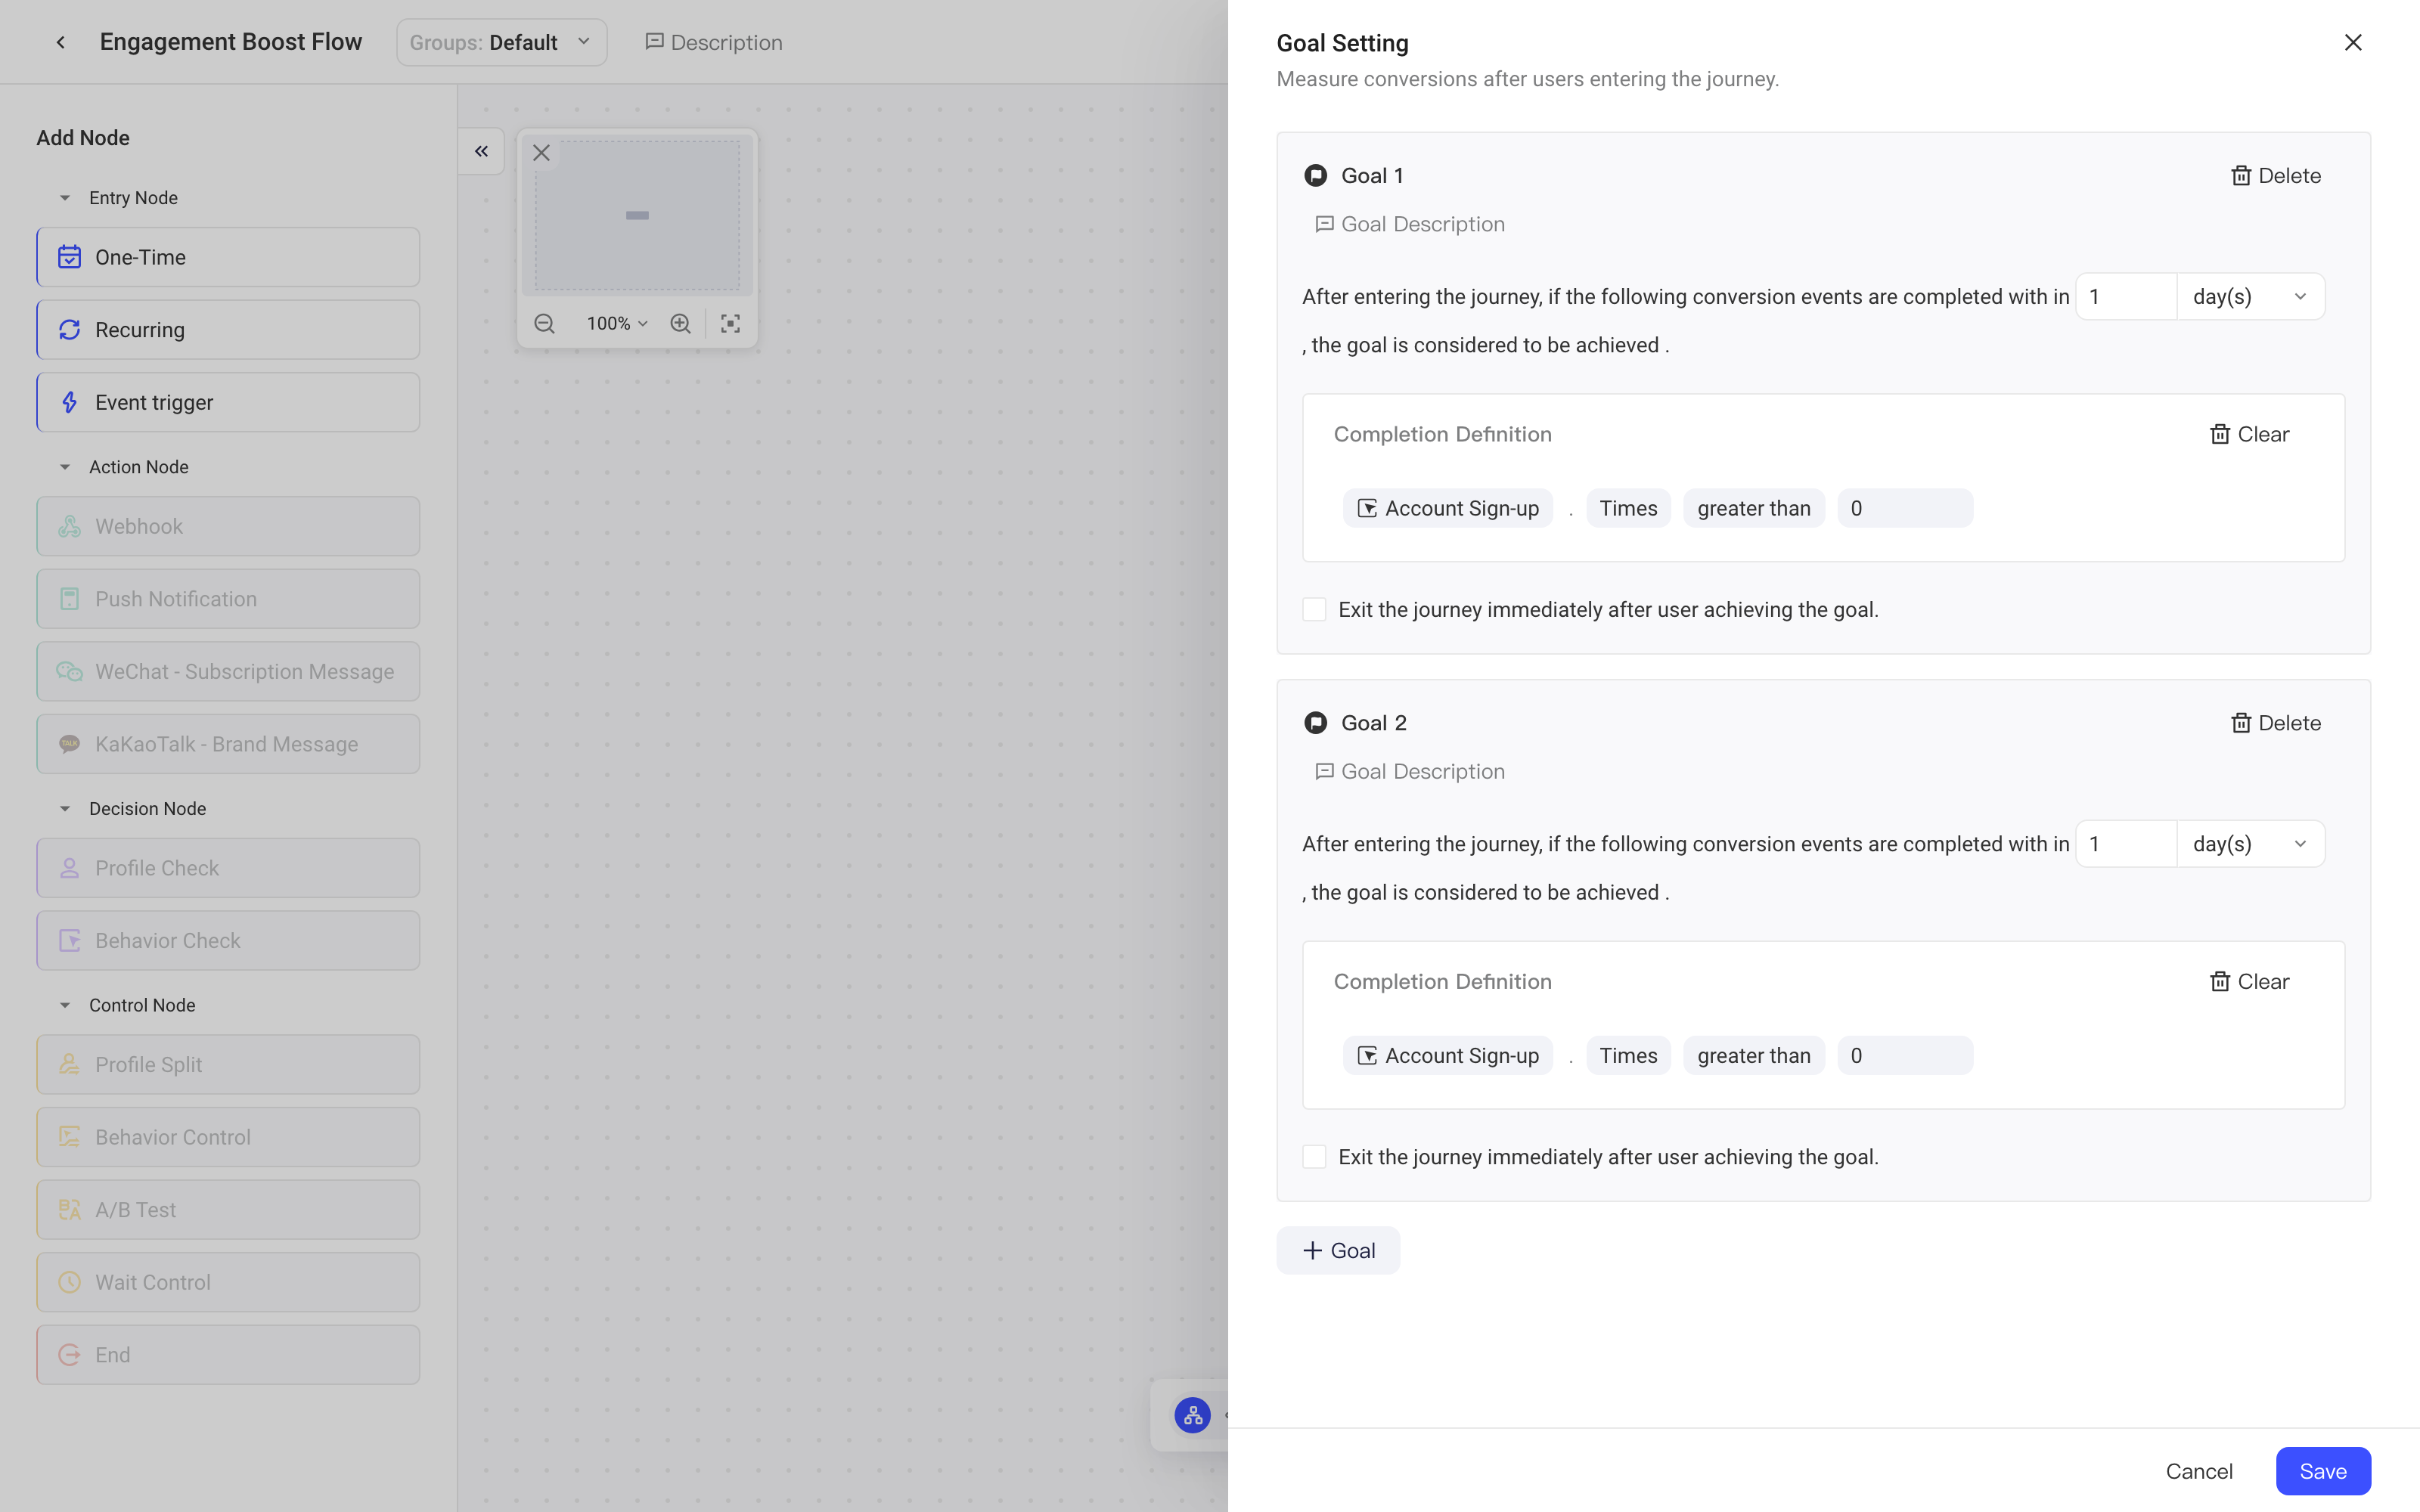Save the goal settings
Image resolution: width=2420 pixels, height=1512 pixels.
click(2323, 1471)
